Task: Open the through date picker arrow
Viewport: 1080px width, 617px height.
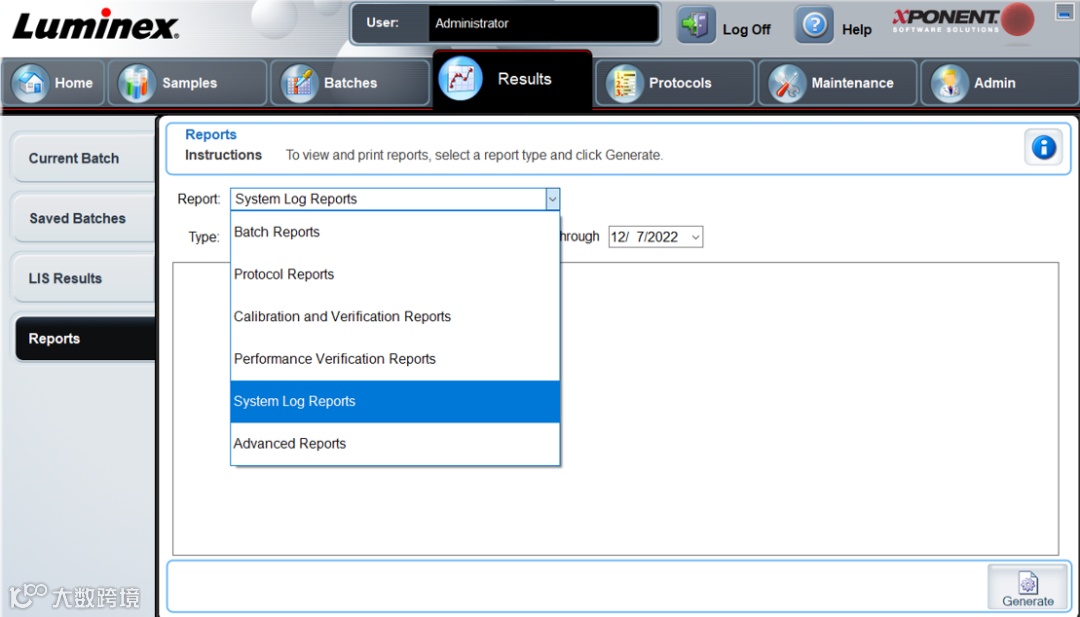Action: [x=696, y=237]
